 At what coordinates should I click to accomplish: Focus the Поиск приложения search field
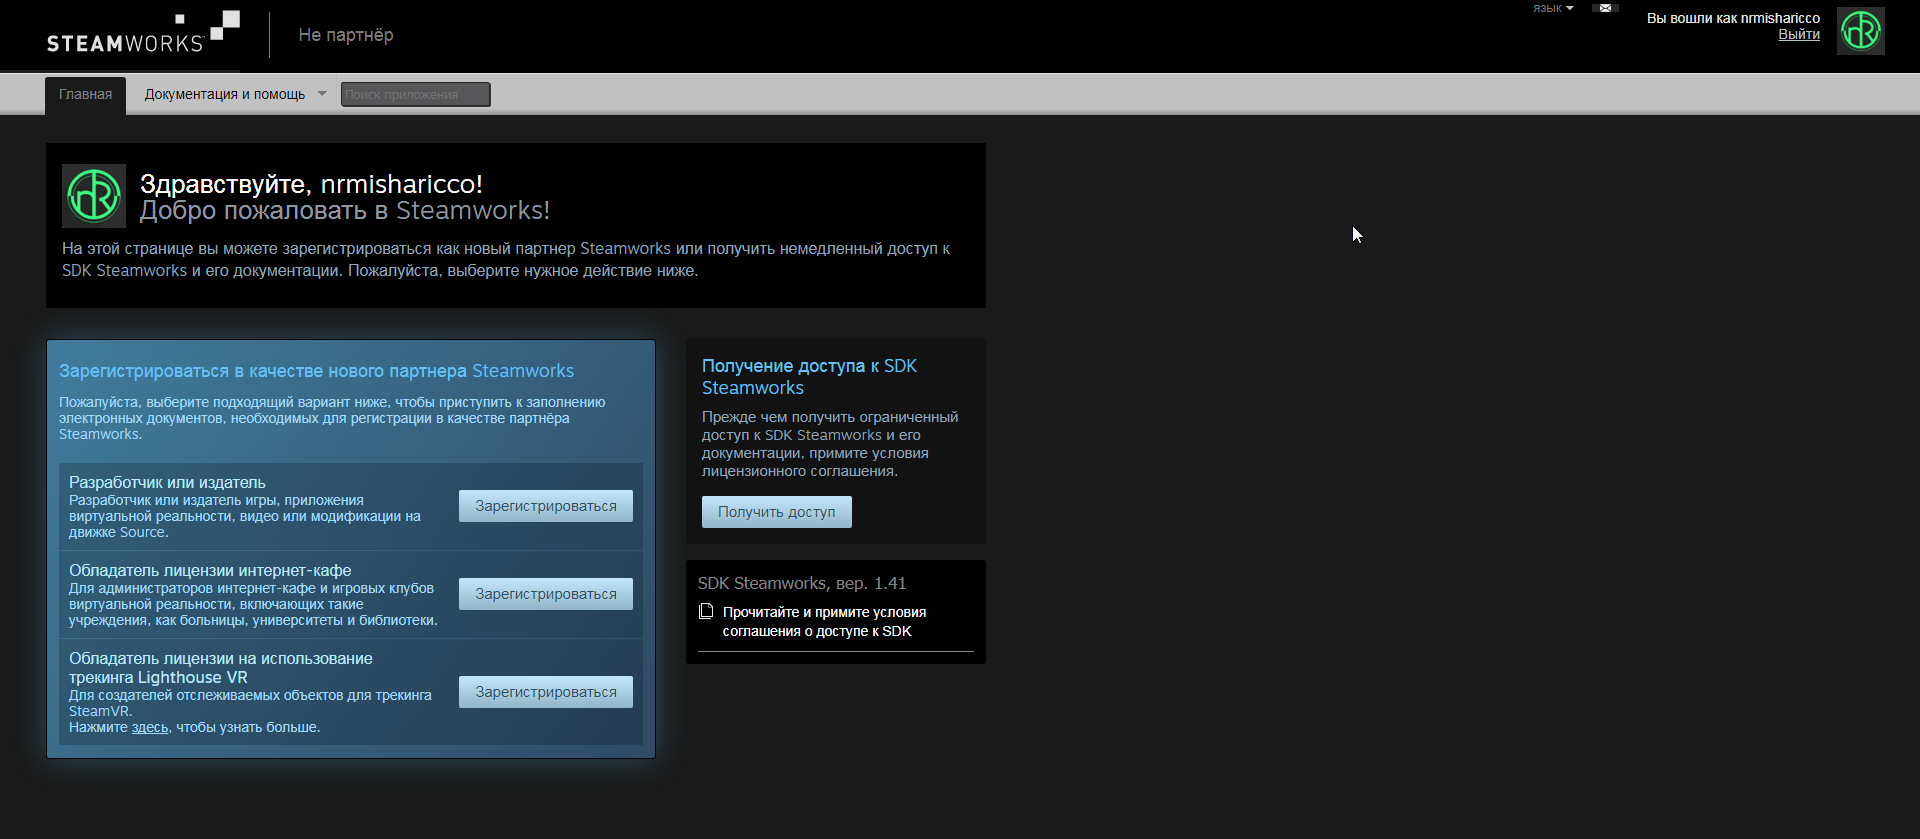pyautogui.click(x=416, y=94)
